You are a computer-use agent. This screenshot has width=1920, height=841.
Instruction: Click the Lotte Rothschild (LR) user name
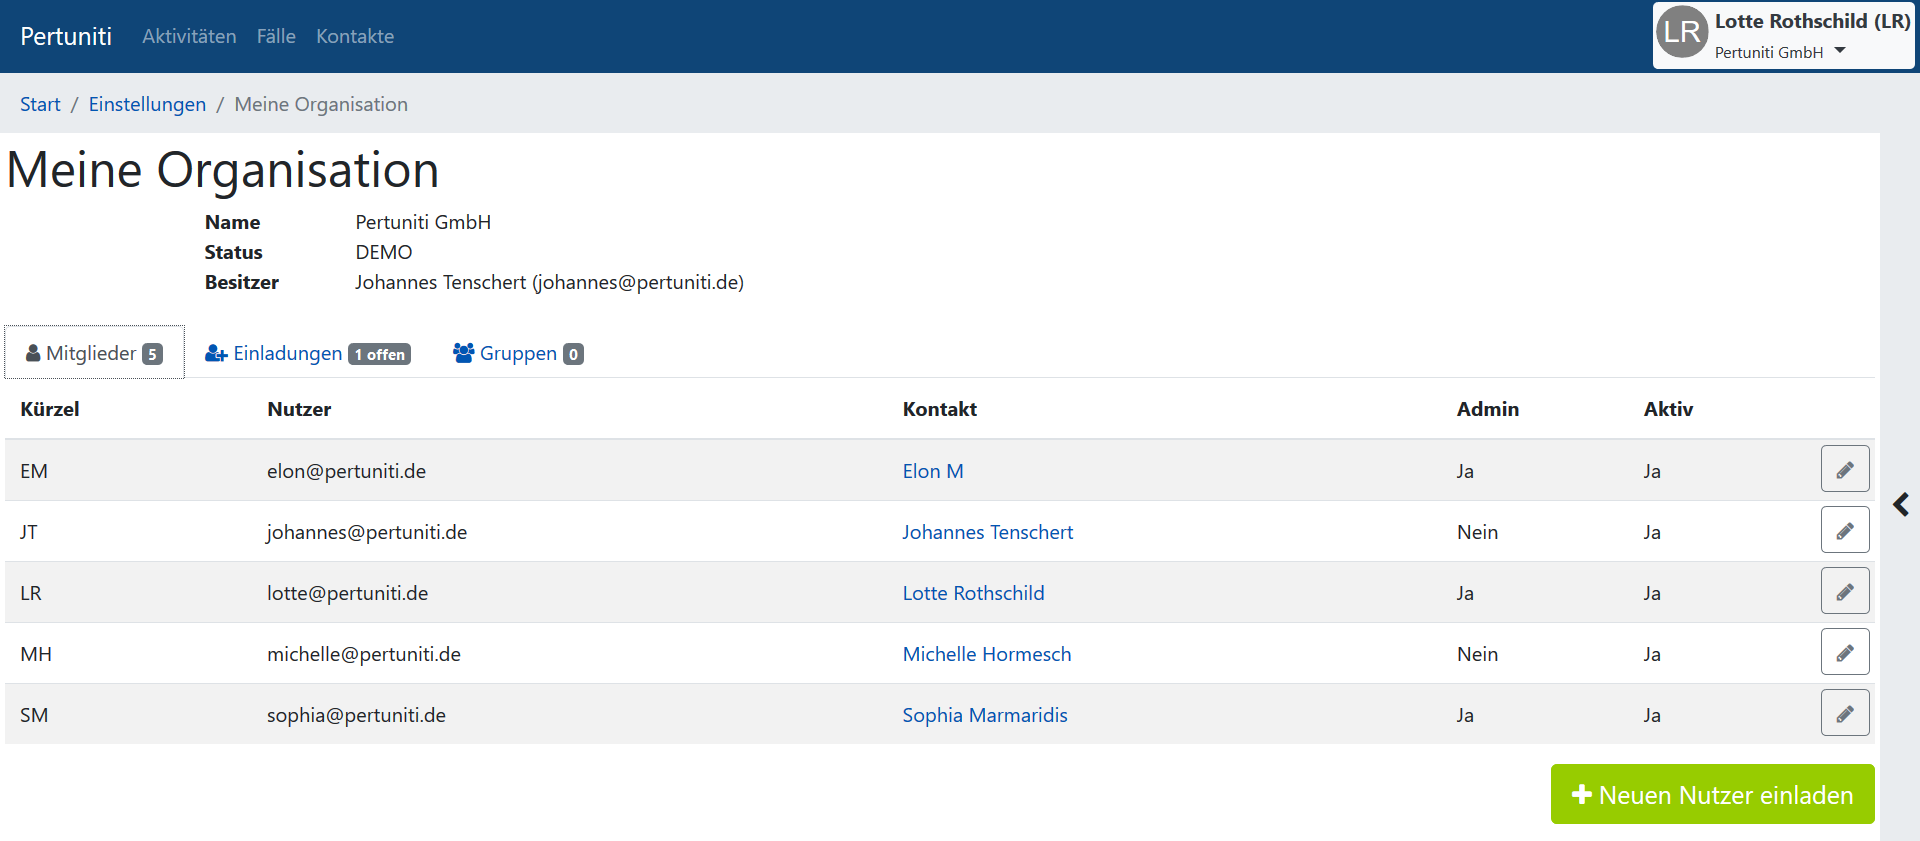pyautogui.click(x=1812, y=21)
